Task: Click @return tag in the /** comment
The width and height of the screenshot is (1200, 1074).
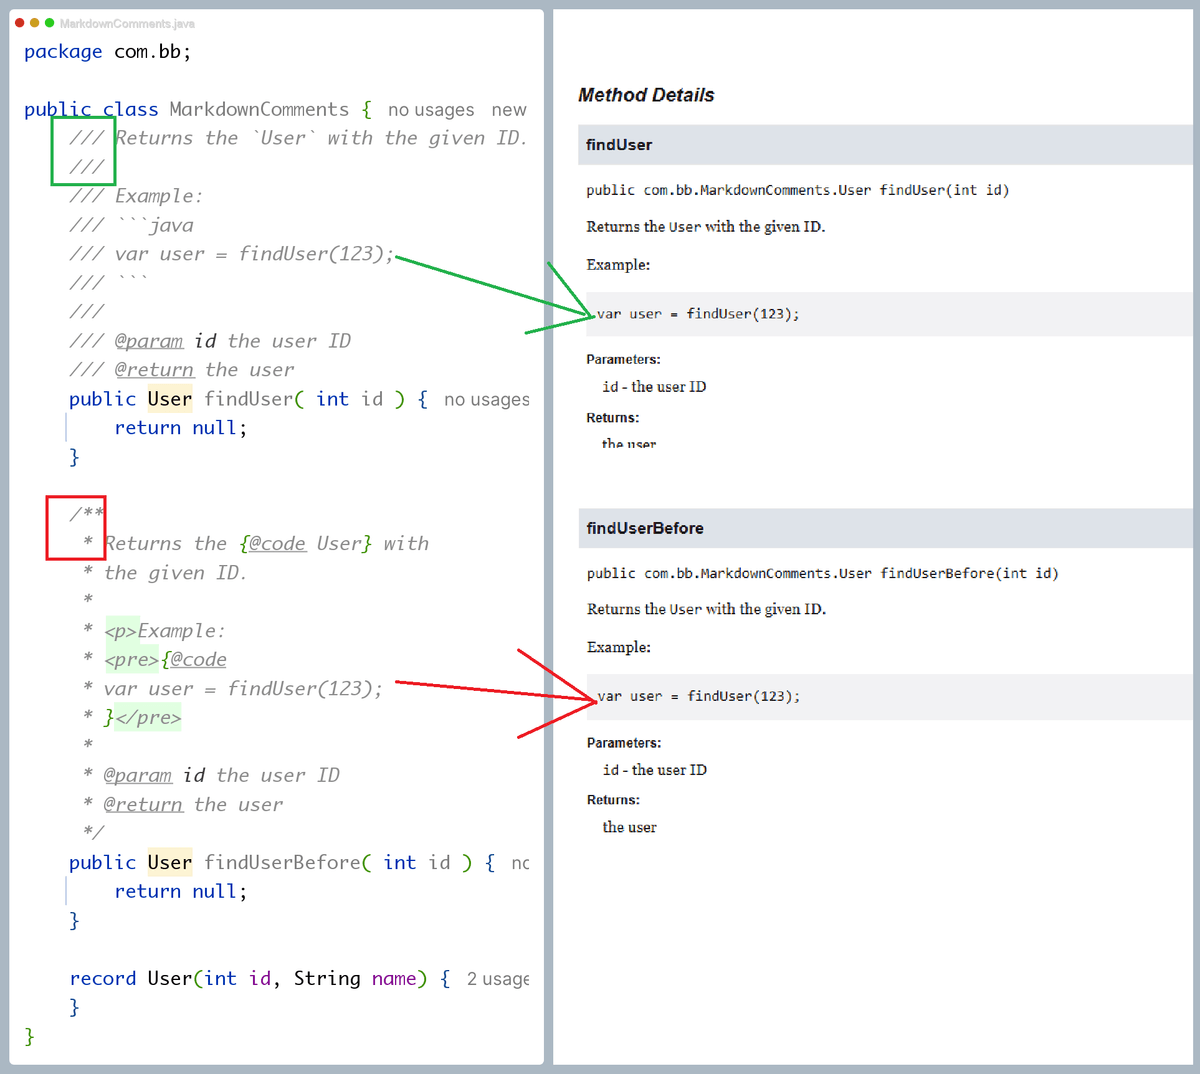Action: tap(143, 805)
